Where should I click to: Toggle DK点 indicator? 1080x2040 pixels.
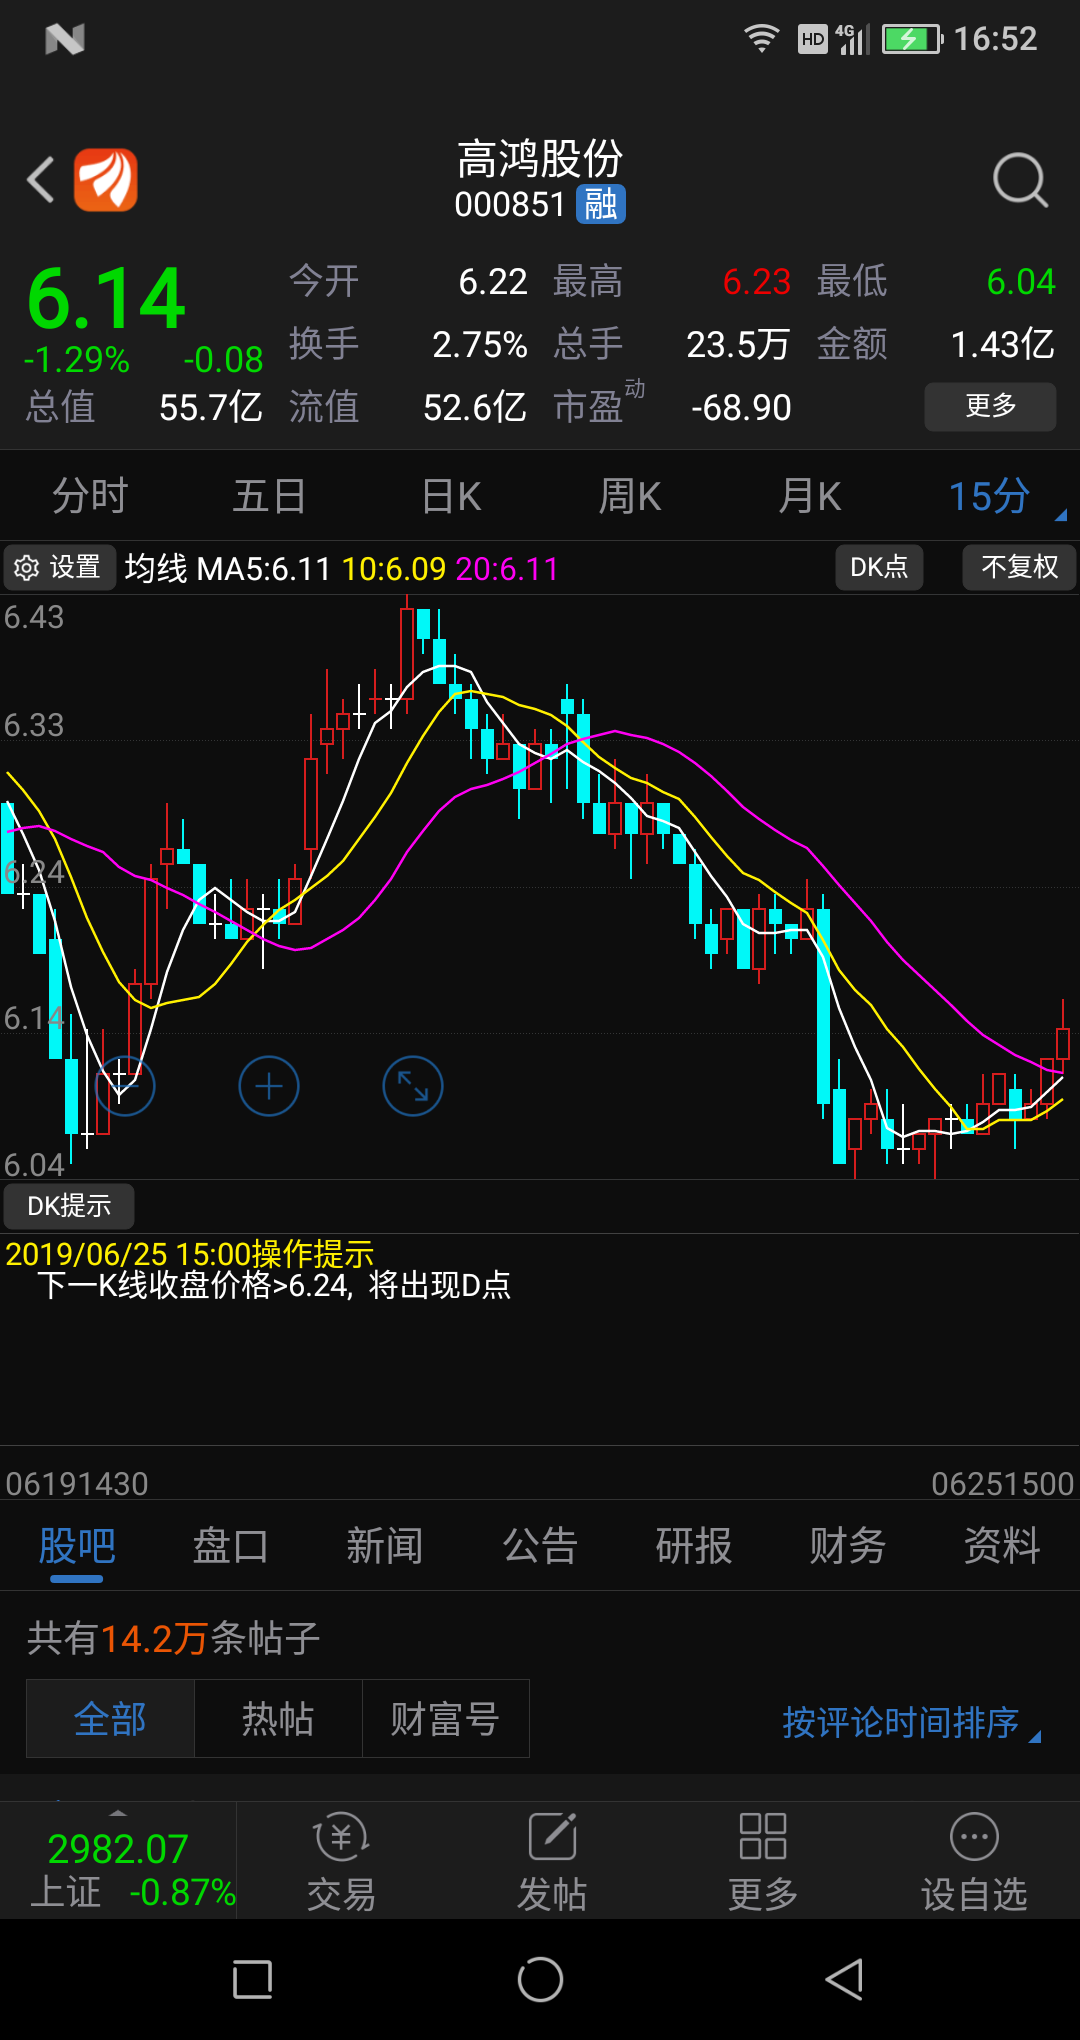(x=879, y=568)
